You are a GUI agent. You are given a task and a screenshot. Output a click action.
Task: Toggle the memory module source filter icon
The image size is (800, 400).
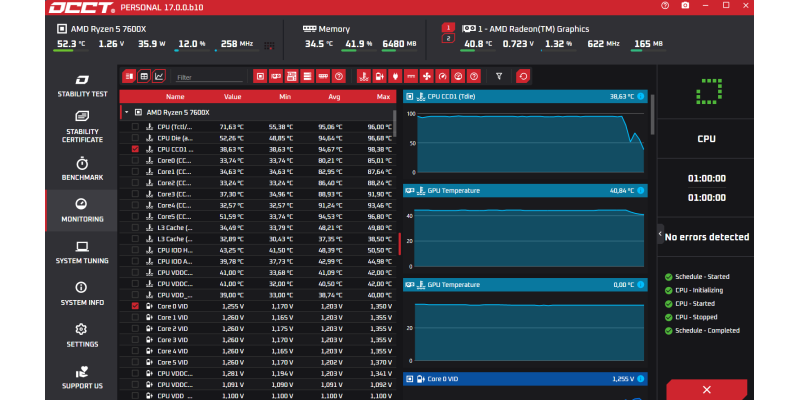click(323, 77)
